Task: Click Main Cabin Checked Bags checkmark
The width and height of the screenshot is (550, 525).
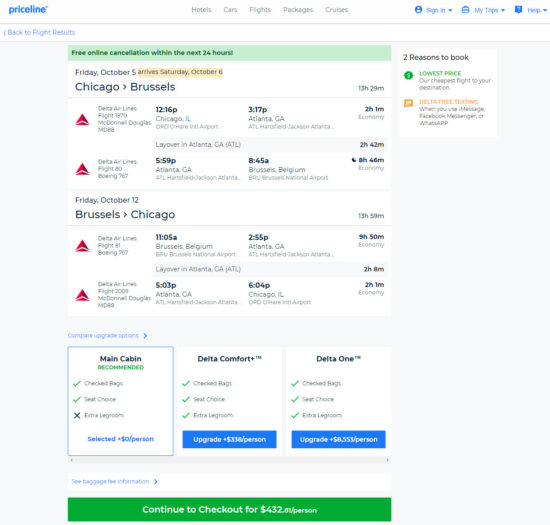Action: click(x=77, y=383)
